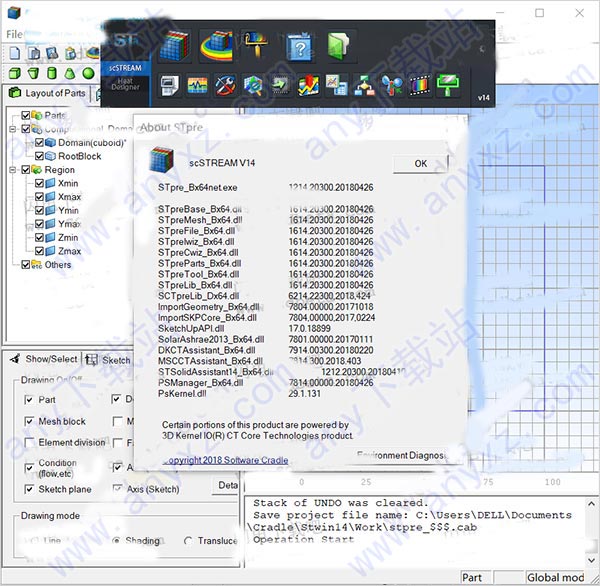Collapse the Computational Domain tree node
Screen dimensions: 600x586
13,129
